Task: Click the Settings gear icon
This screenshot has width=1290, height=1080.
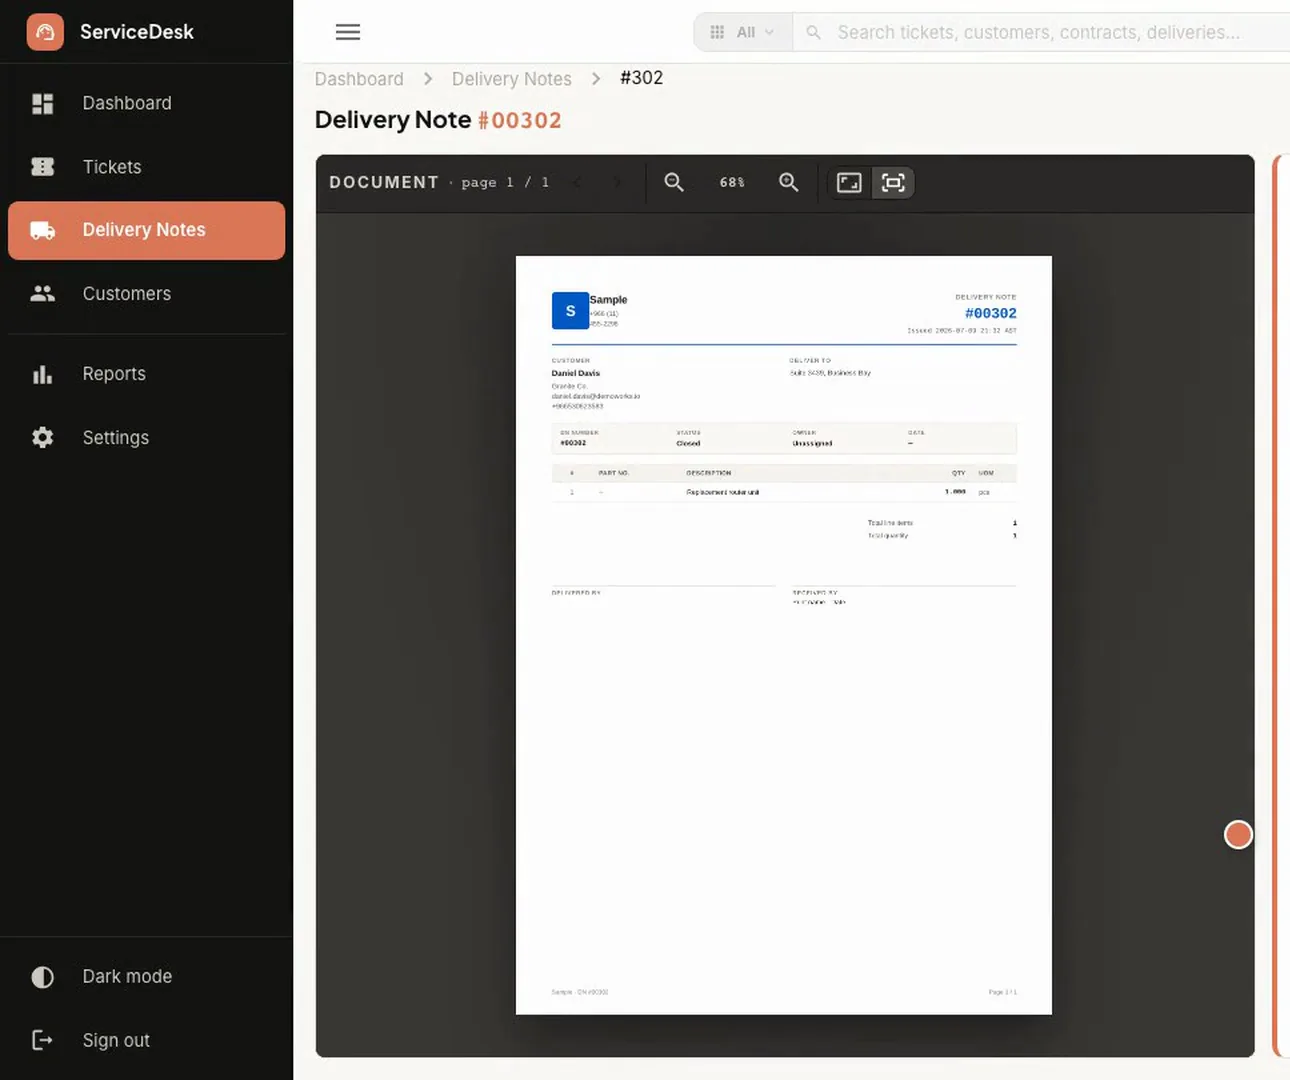Action: pyautogui.click(x=43, y=438)
